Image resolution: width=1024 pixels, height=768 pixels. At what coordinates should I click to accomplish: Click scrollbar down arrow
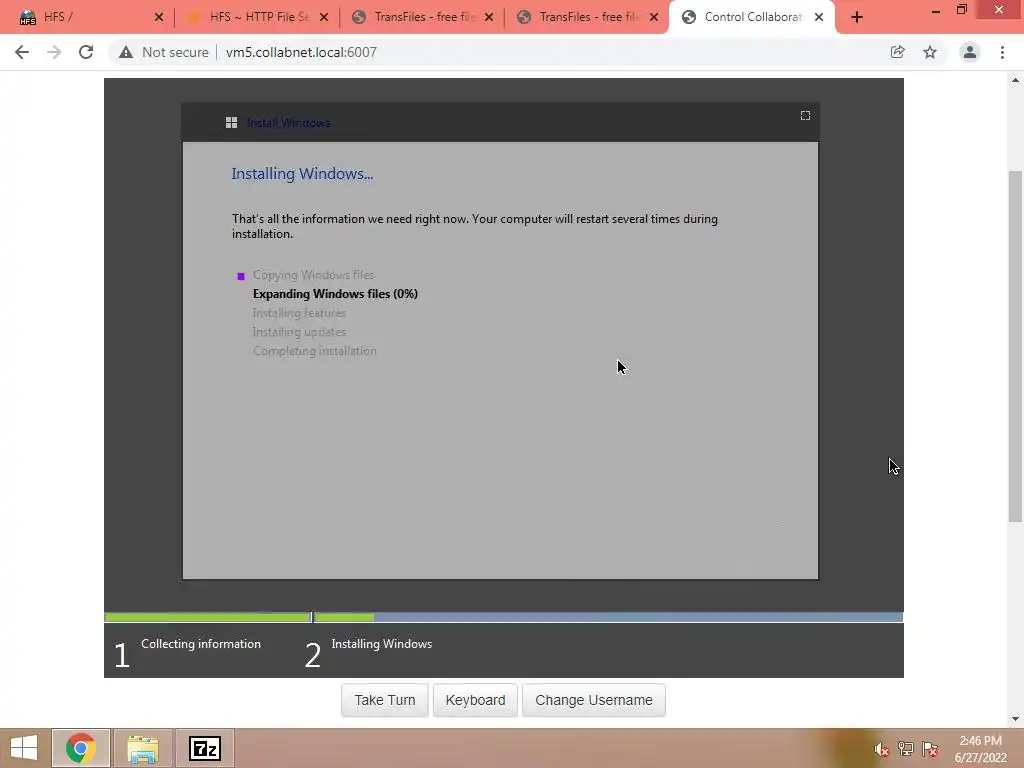(x=1015, y=719)
